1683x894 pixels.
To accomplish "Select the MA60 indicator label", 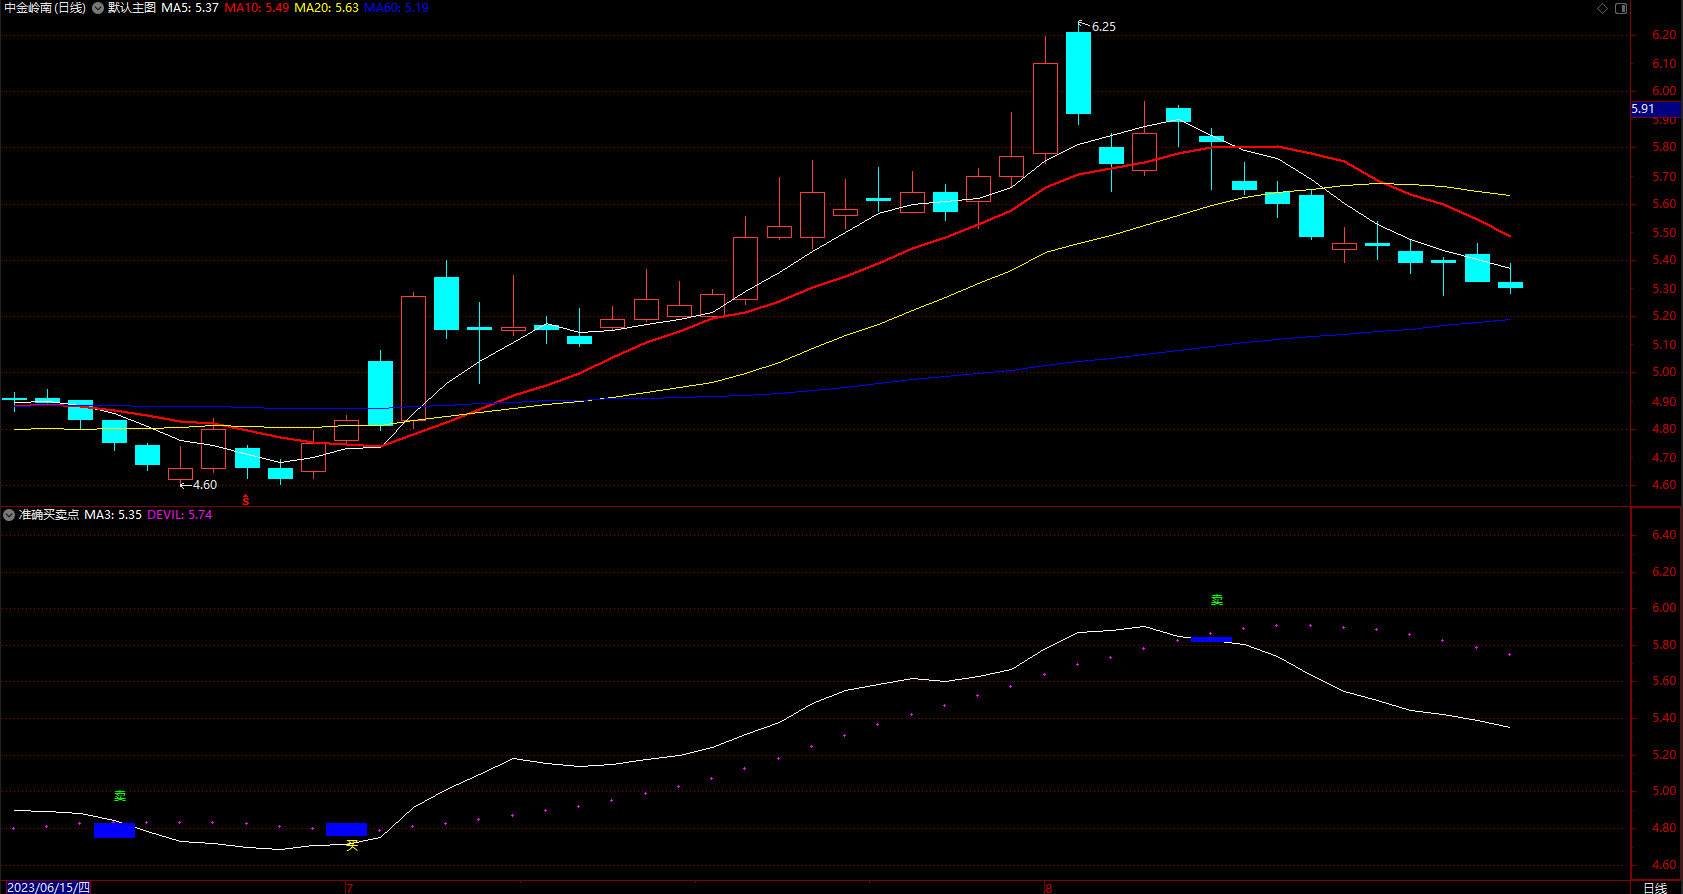I will point(396,8).
